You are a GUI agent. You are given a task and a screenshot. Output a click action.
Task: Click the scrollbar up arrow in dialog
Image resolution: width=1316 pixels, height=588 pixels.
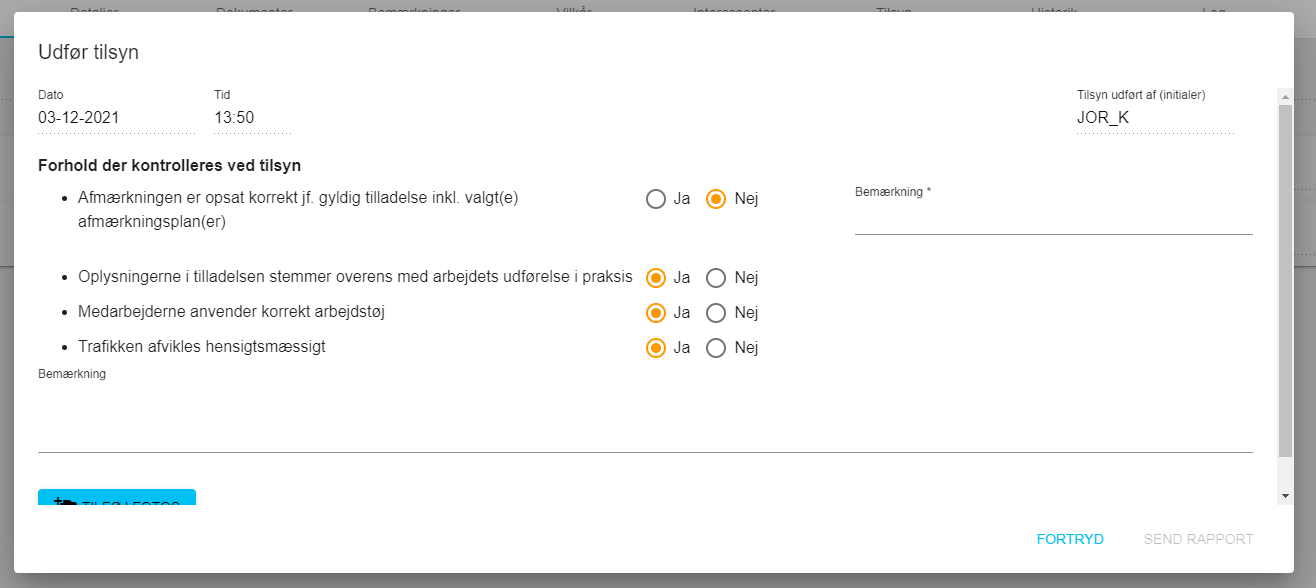(1285, 97)
